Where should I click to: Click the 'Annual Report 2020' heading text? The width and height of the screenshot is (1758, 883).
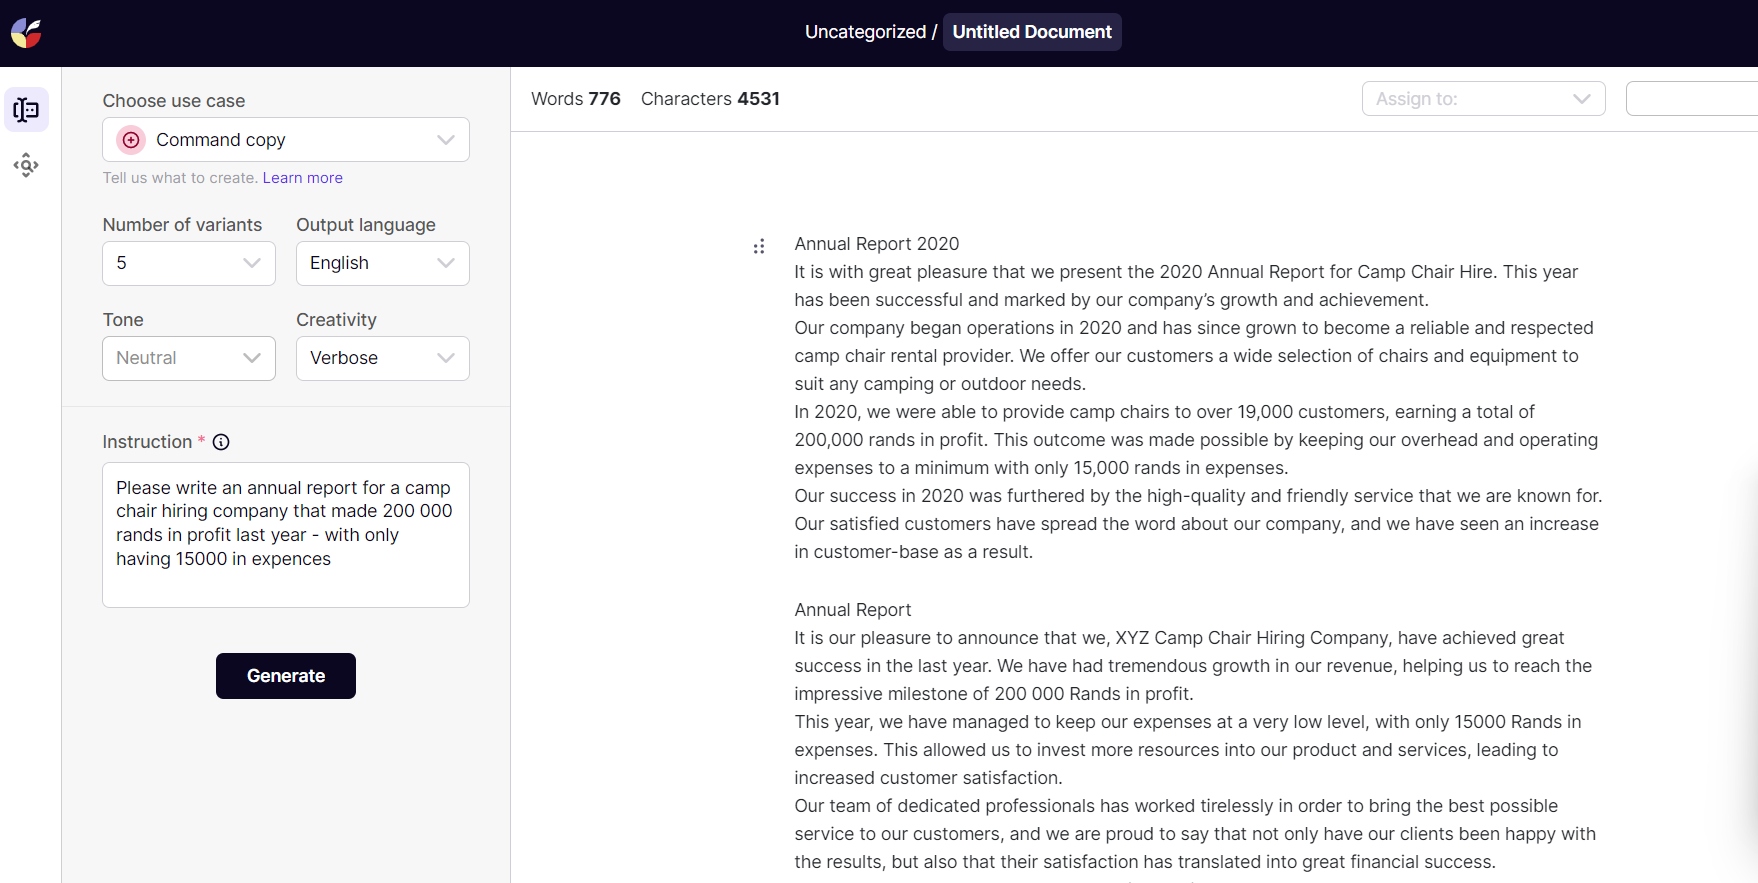tap(876, 244)
